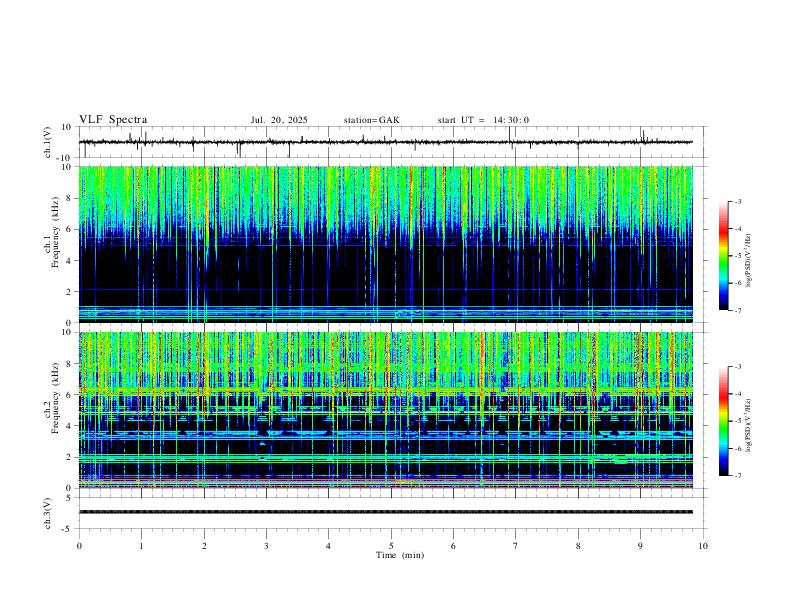Click the ch.1 colorbar "log(PSD)(V²/Hz)" label
Image resolution: width=792 pixels, height=612 pixels.
pos(748,260)
